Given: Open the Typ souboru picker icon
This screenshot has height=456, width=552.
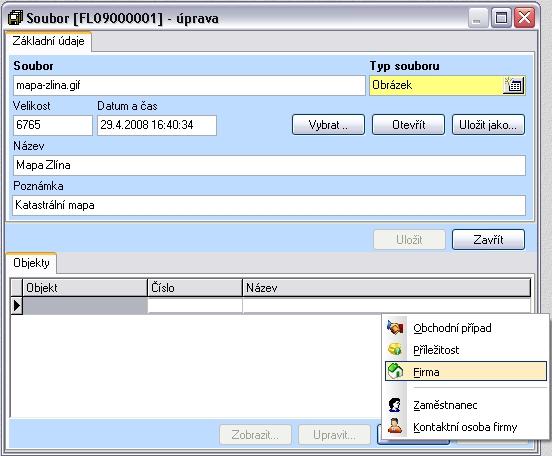Looking at the screenshot, I should pyautogui.click(x=514, y=85).
